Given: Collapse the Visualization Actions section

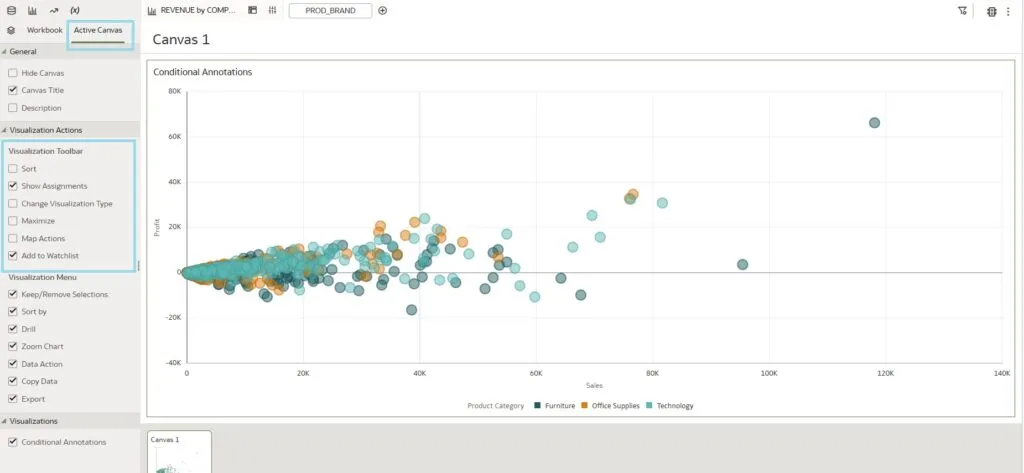Looking at the screenshot, I should click(4, 130).
